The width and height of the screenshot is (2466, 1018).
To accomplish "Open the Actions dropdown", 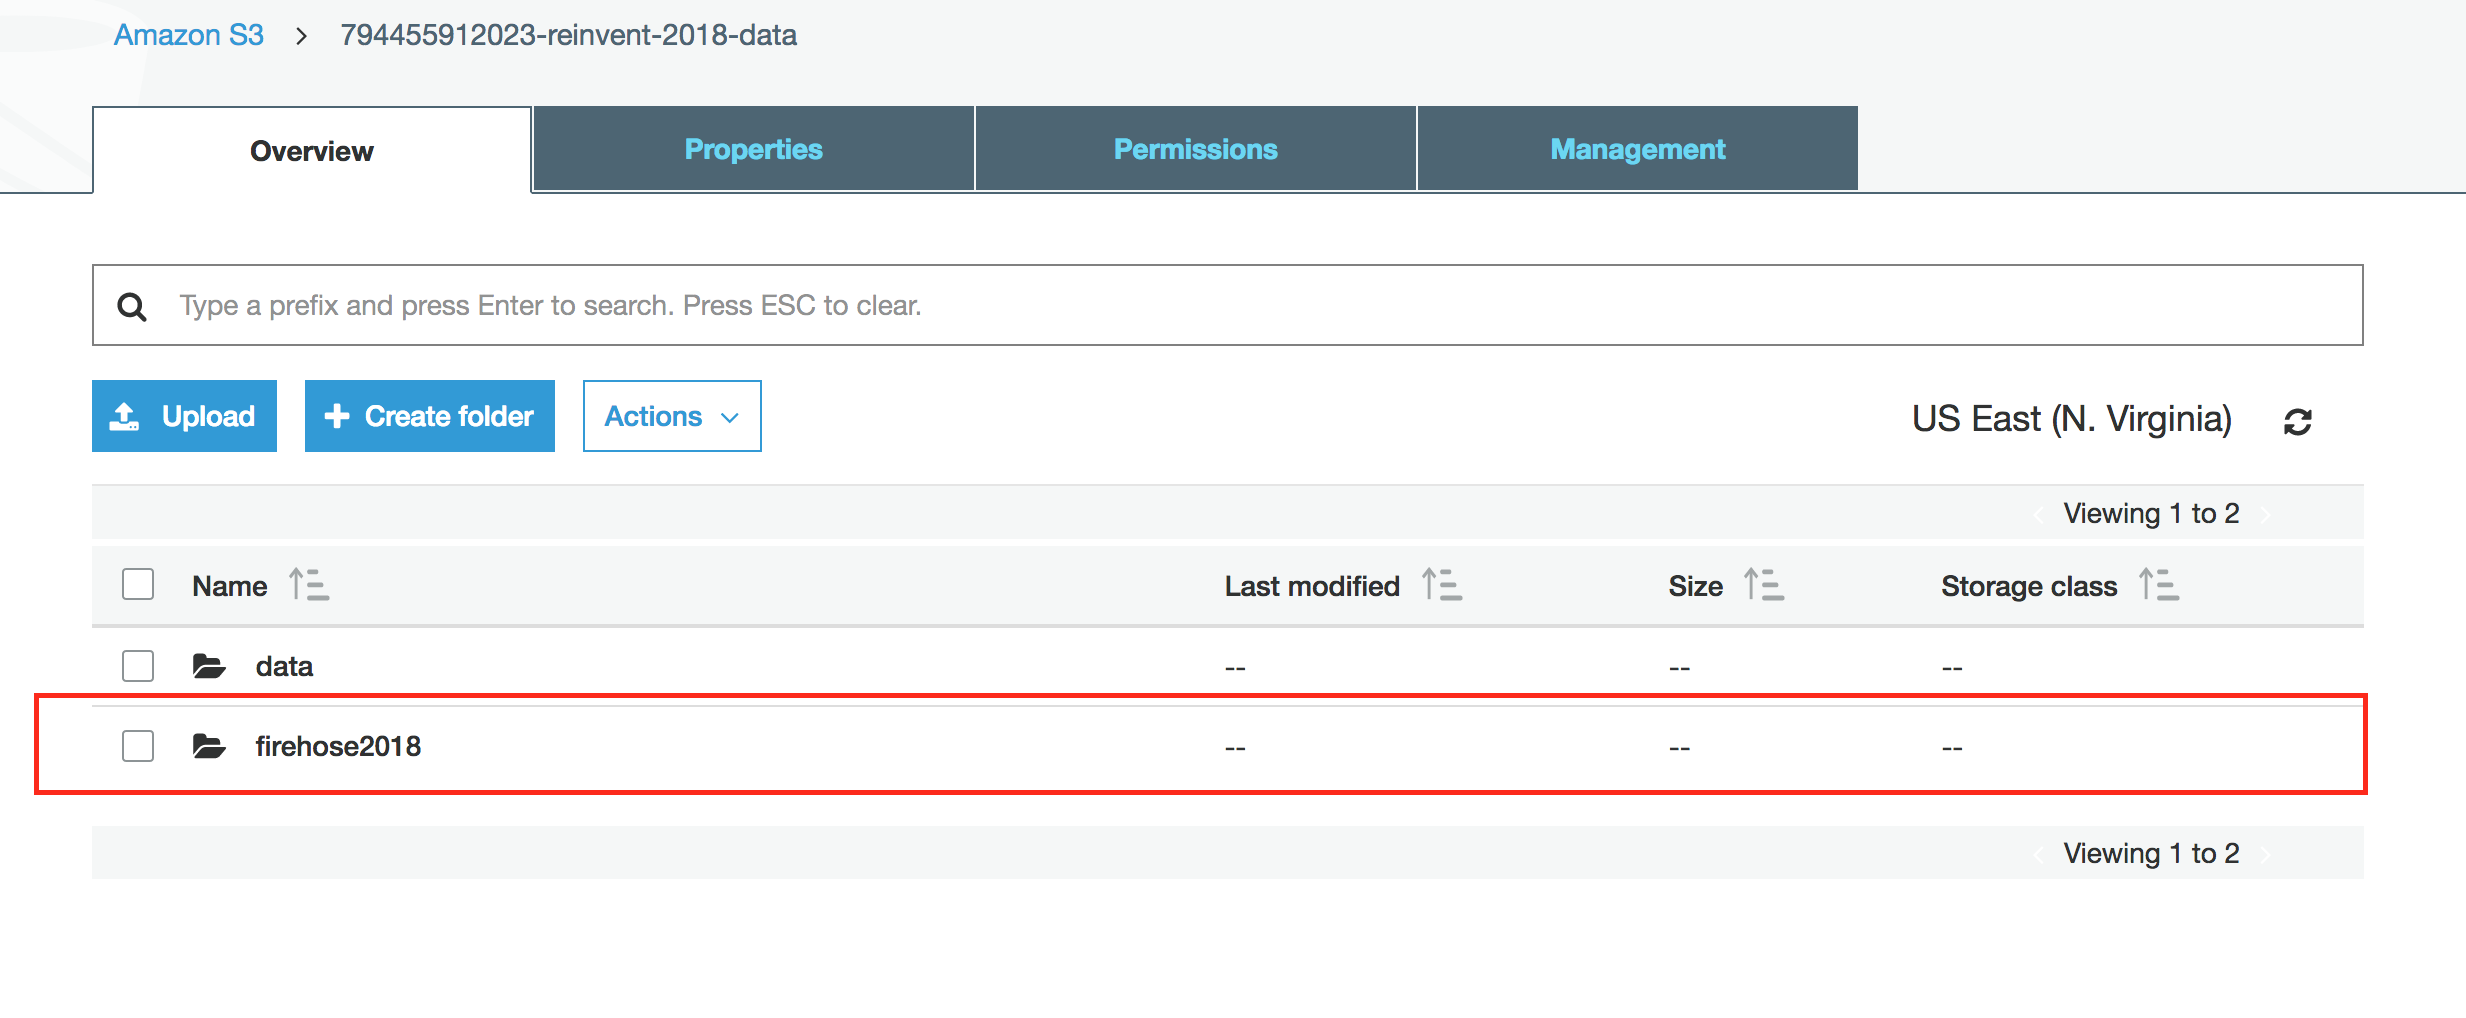I will point(672,416).
